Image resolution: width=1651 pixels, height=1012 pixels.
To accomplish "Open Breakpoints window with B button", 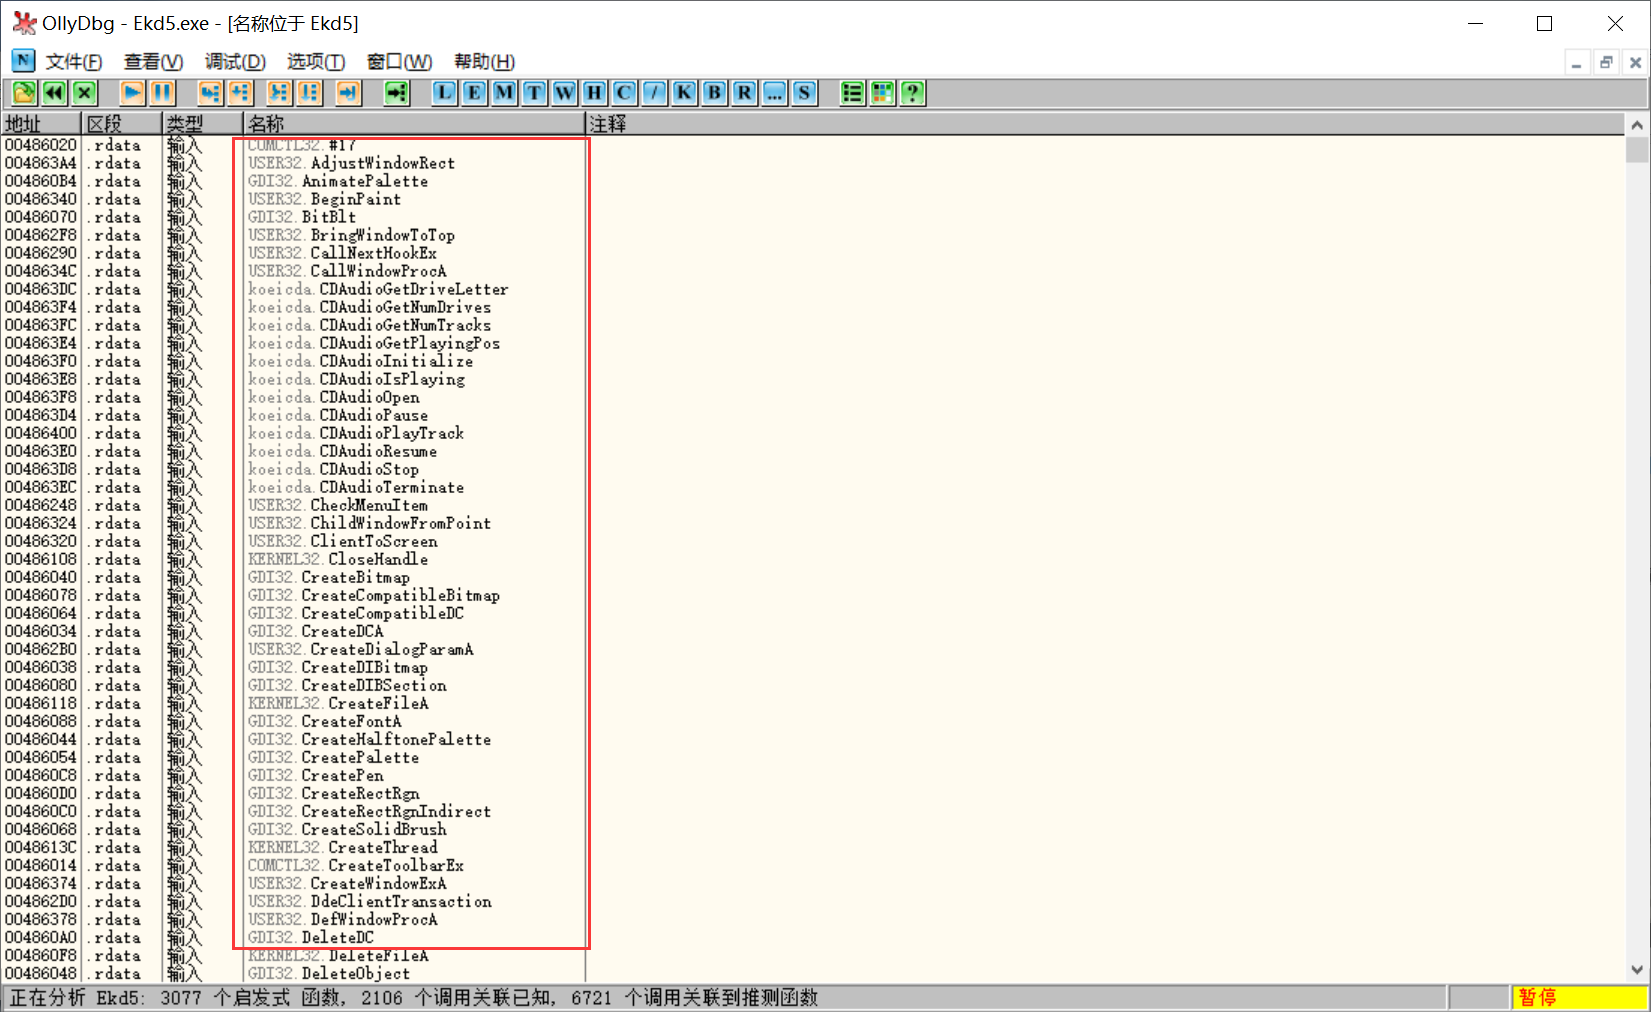I will coord(714,93).
